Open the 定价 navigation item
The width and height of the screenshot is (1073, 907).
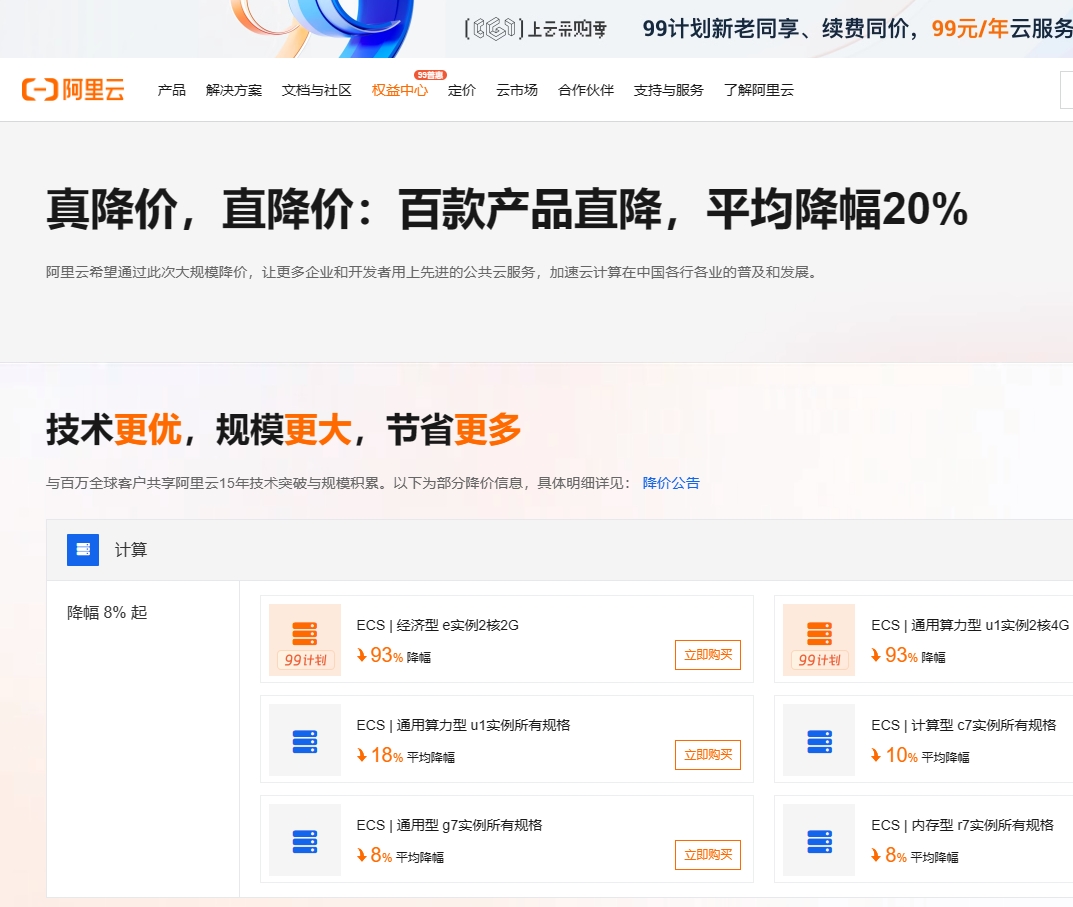(x=462, y=90)
